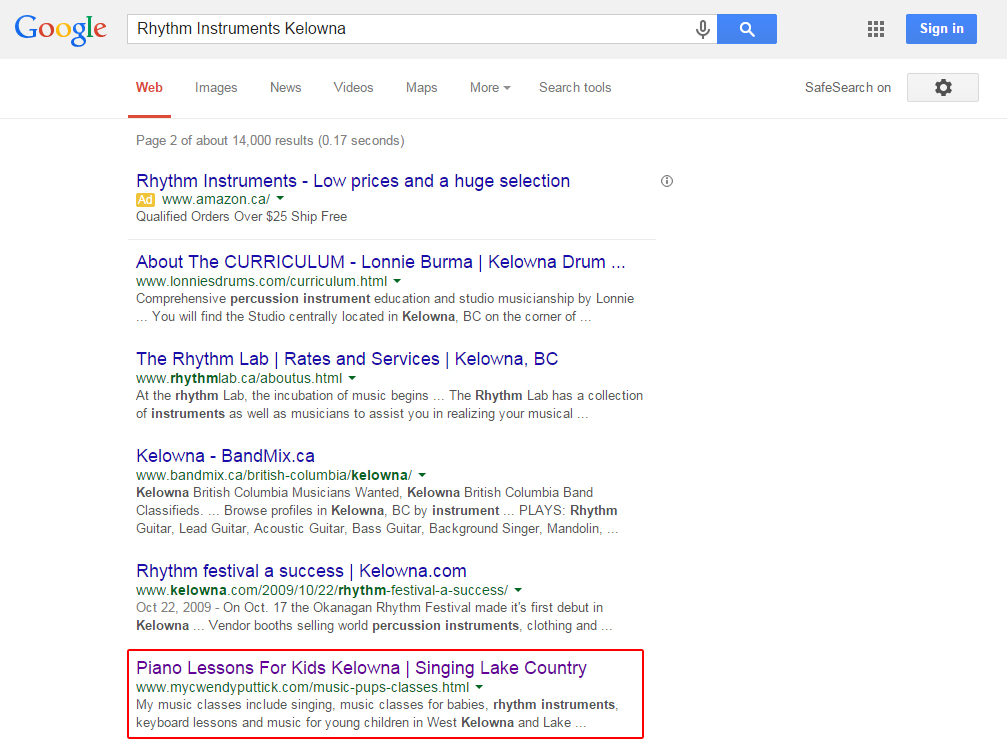
Task: Click mycwendyputtick.com music-pups-classes URL text
Action: (302, 687)
